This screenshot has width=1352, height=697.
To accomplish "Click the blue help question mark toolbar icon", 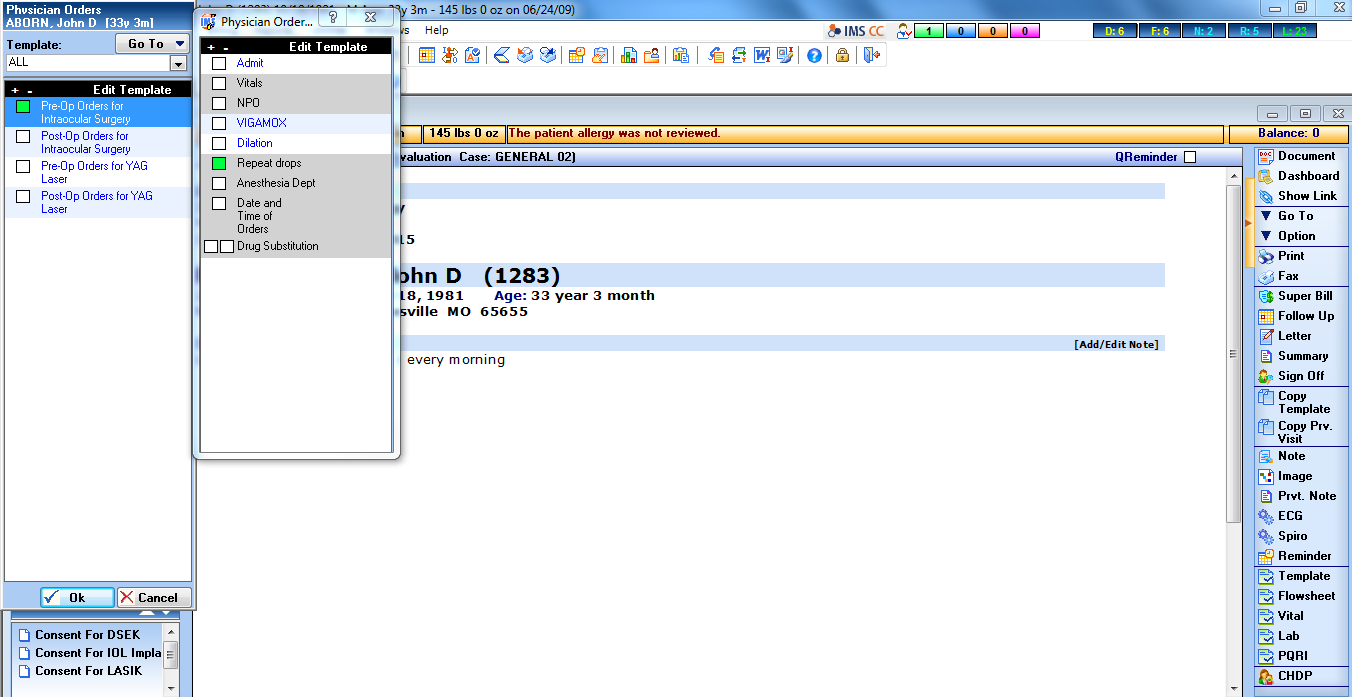I will [814, 55].
